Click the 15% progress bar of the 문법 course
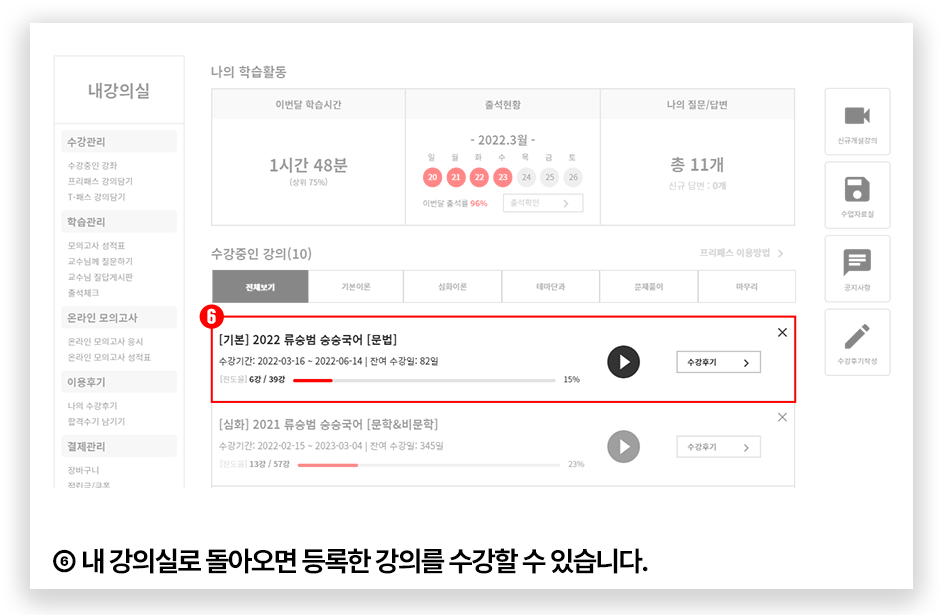Viewport: 944px width, 615px height. click(x=424, y=380)
